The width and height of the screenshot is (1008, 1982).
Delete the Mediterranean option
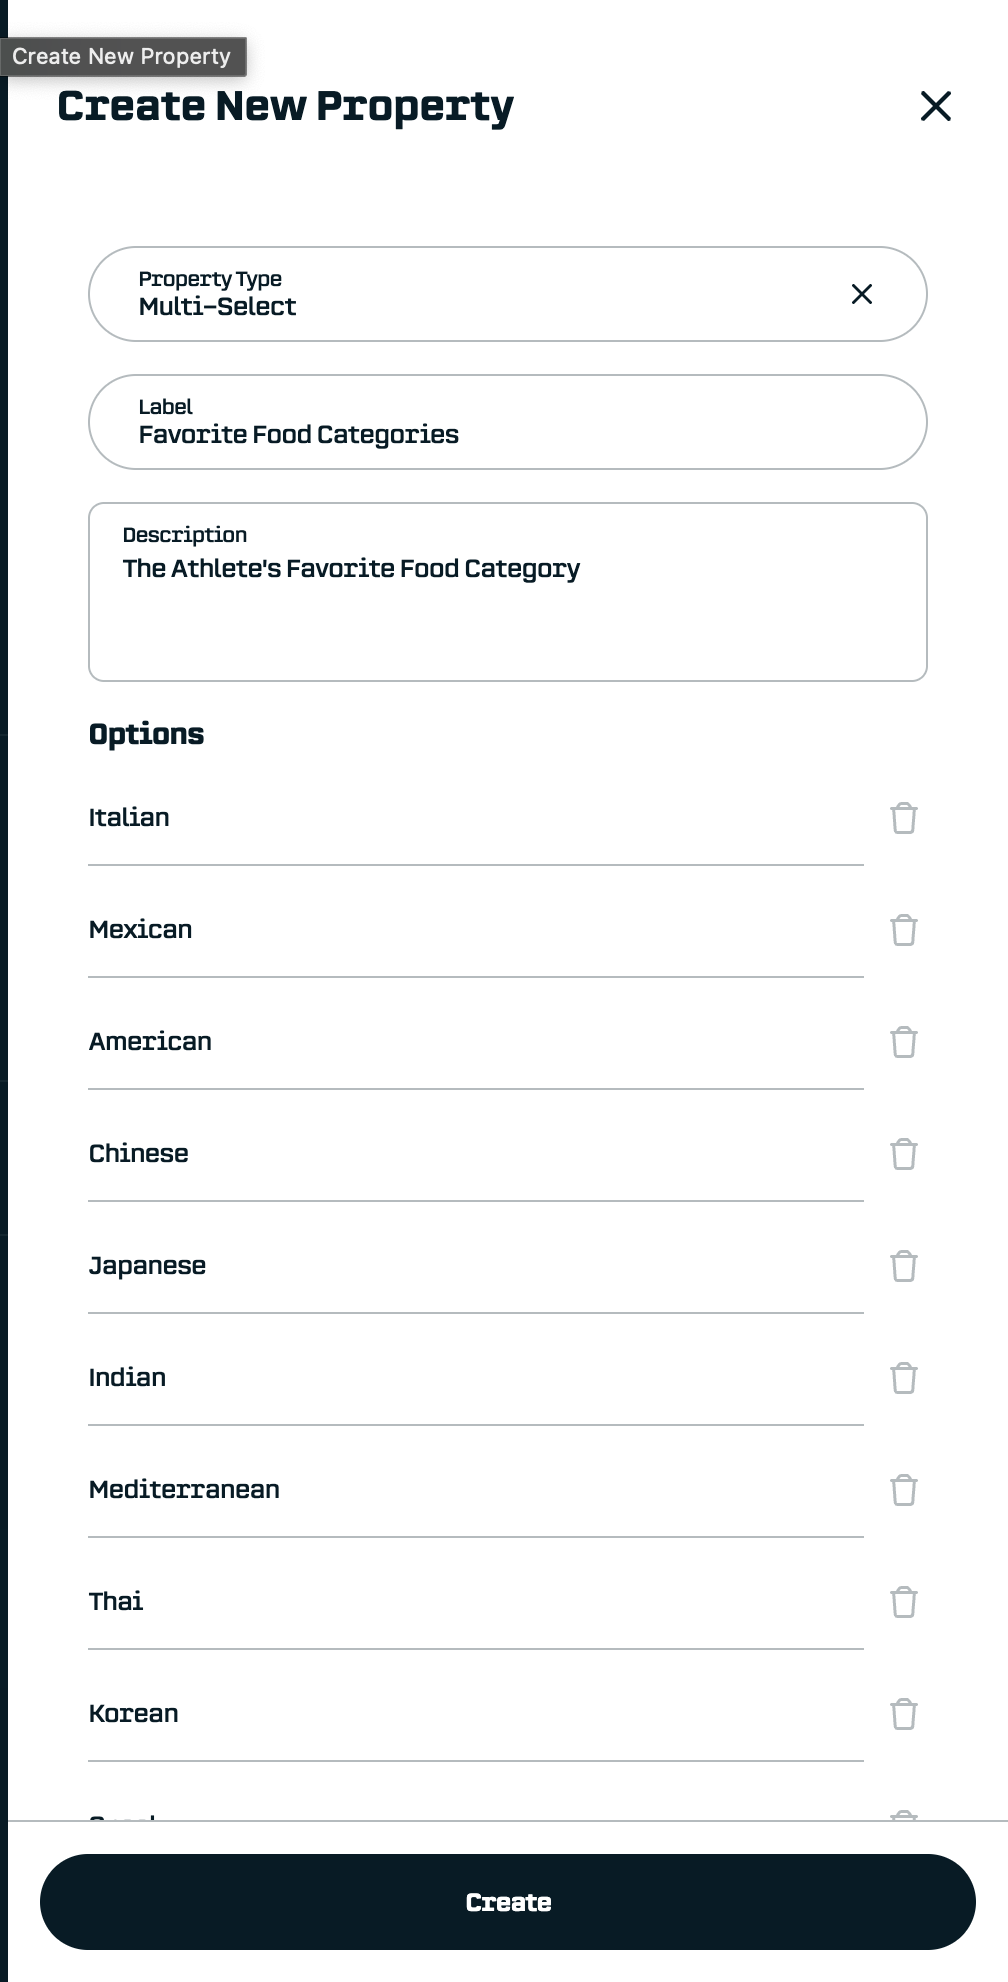[903, 1490]
